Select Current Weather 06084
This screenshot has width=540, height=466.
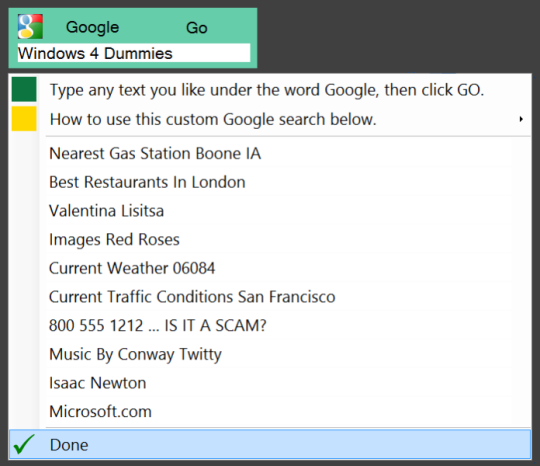pos(270,268)
